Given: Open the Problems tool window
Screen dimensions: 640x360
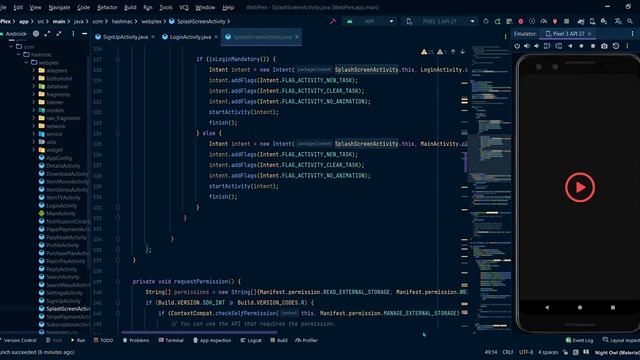Looking at the screenshot, I should point(136,340).
